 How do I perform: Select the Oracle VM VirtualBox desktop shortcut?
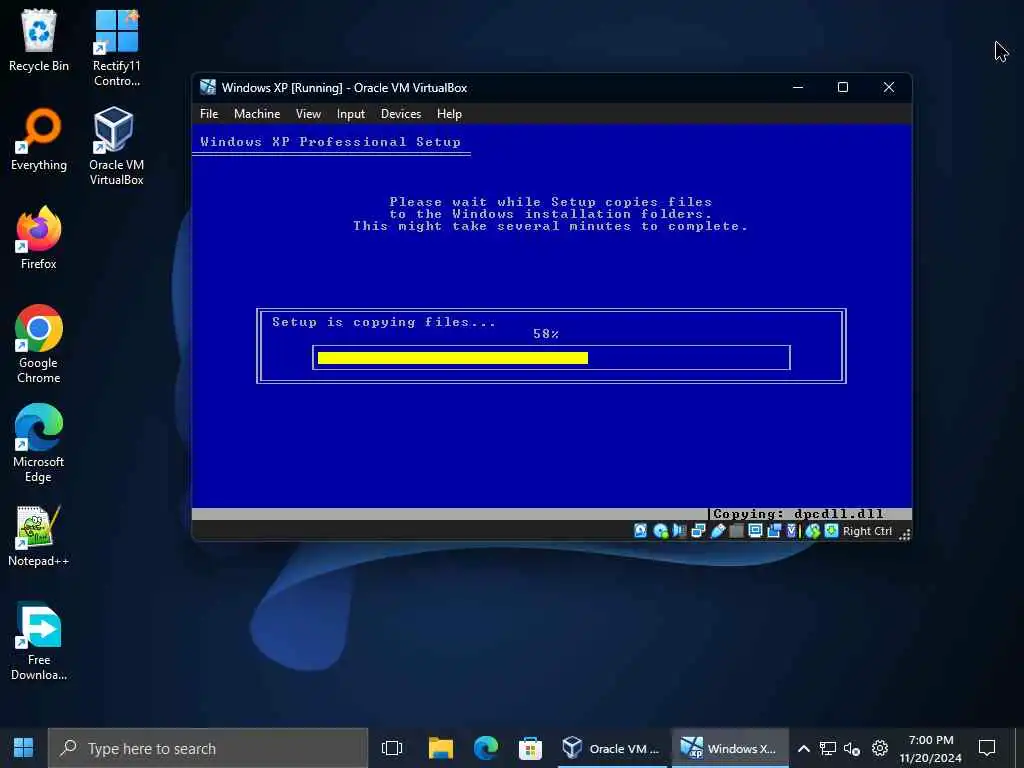(x=116, y=146)
